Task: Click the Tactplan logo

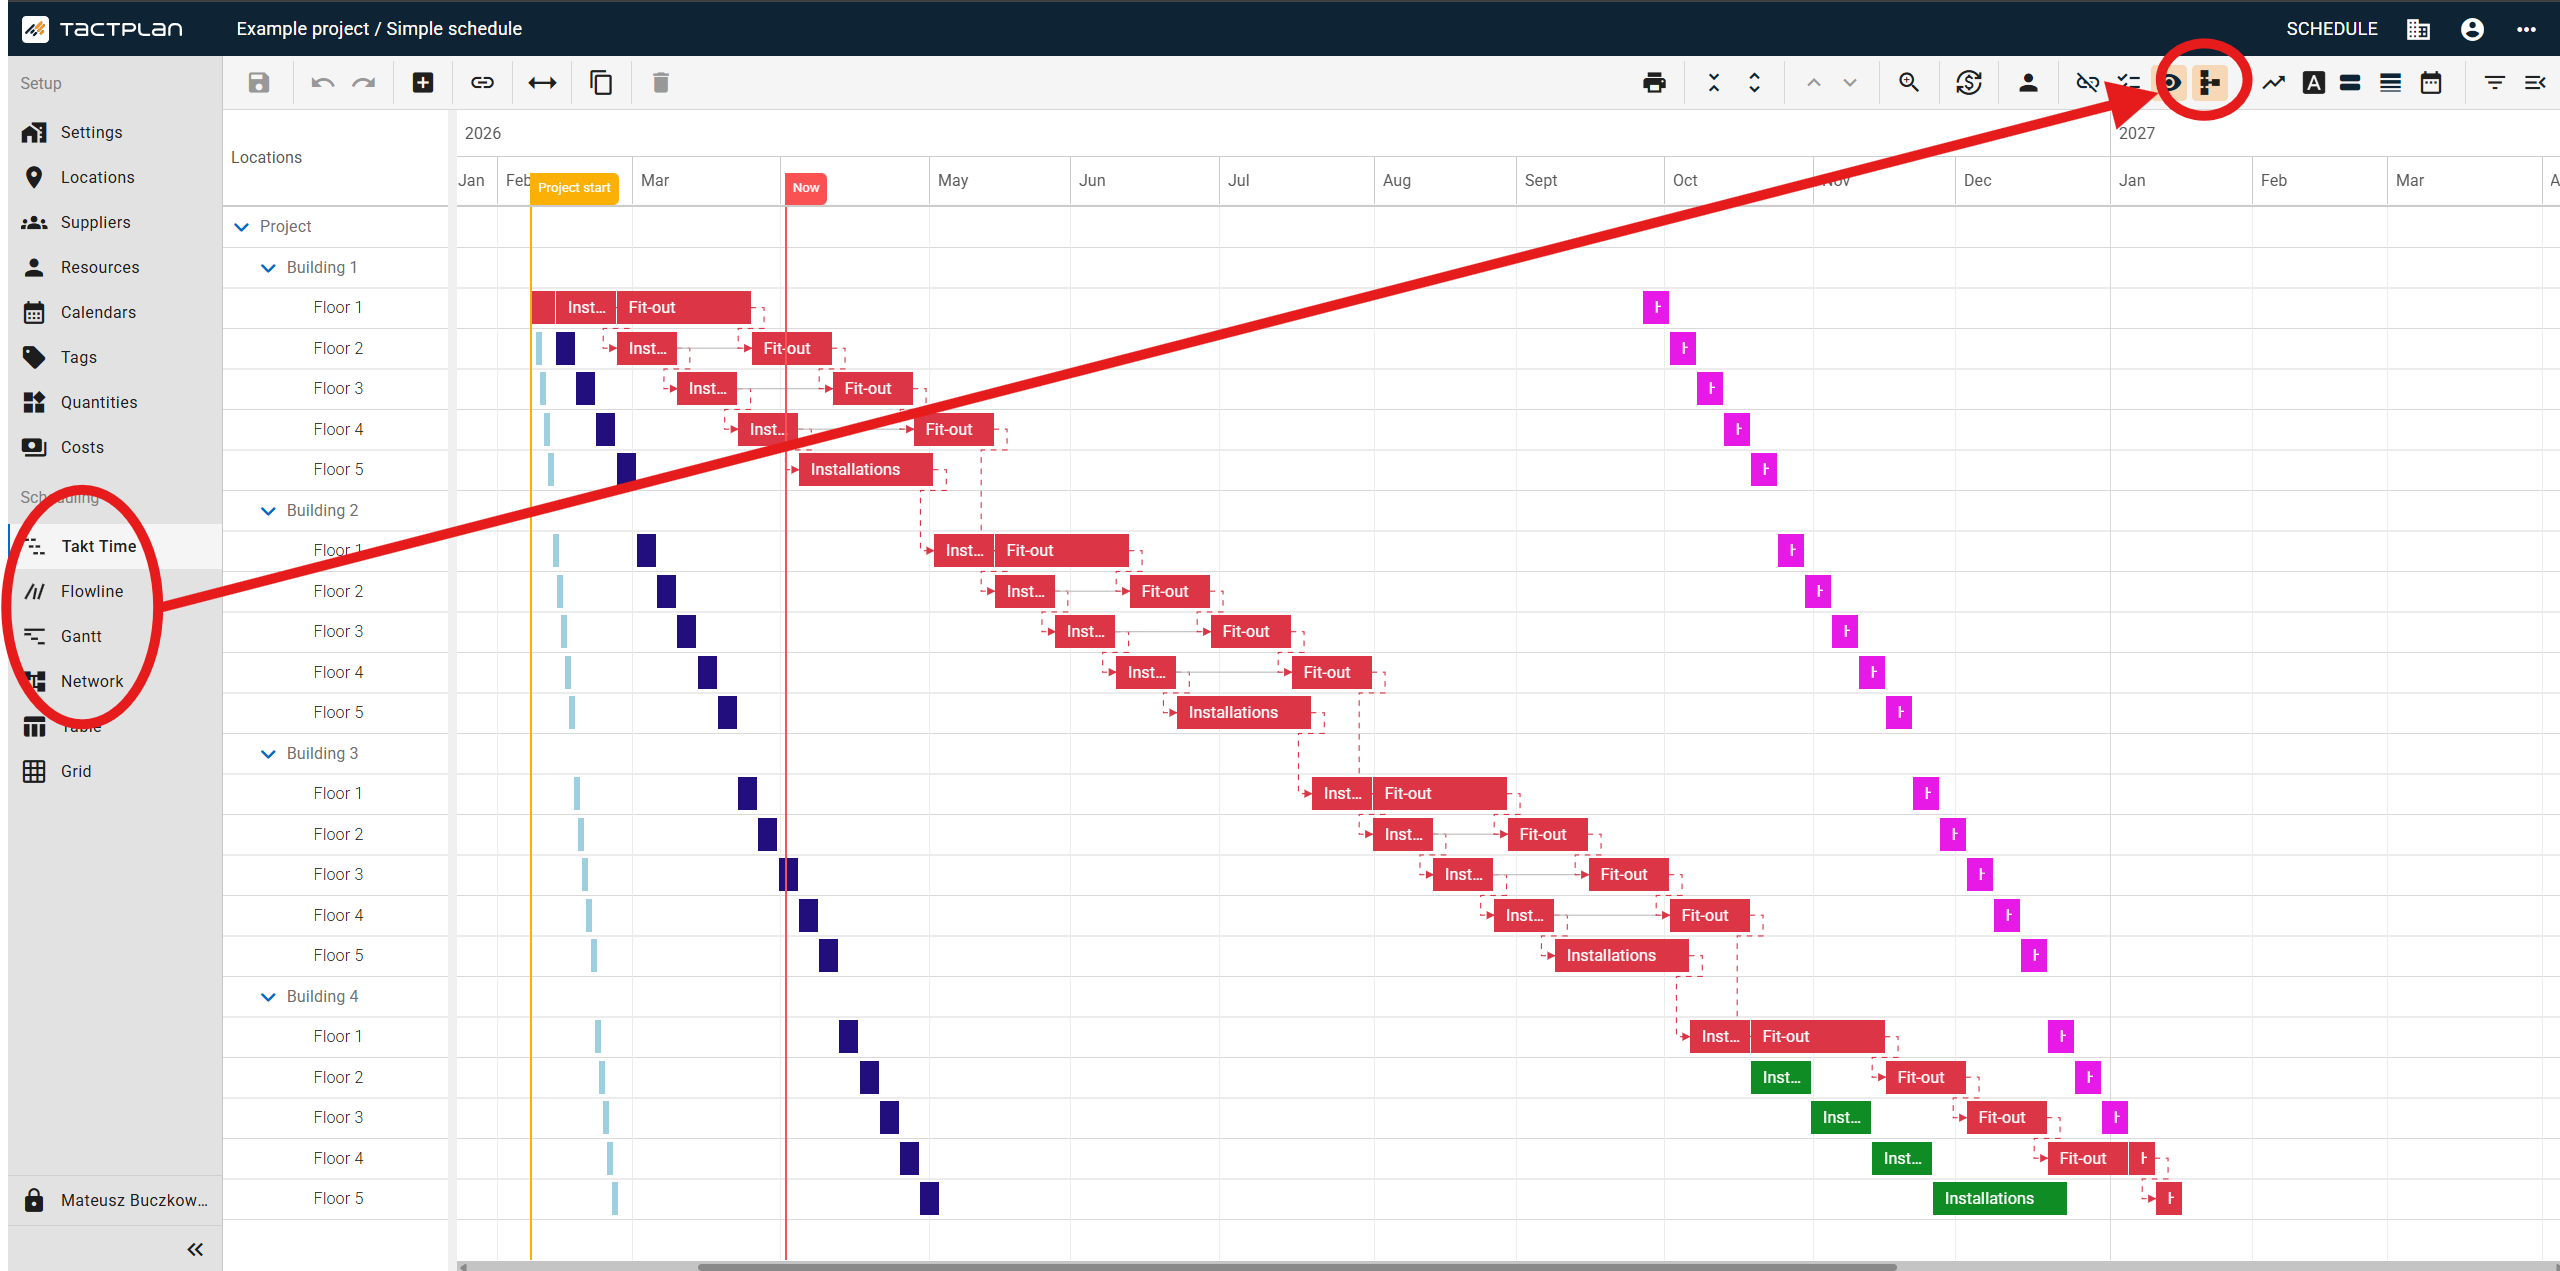Action: (102, 29)
